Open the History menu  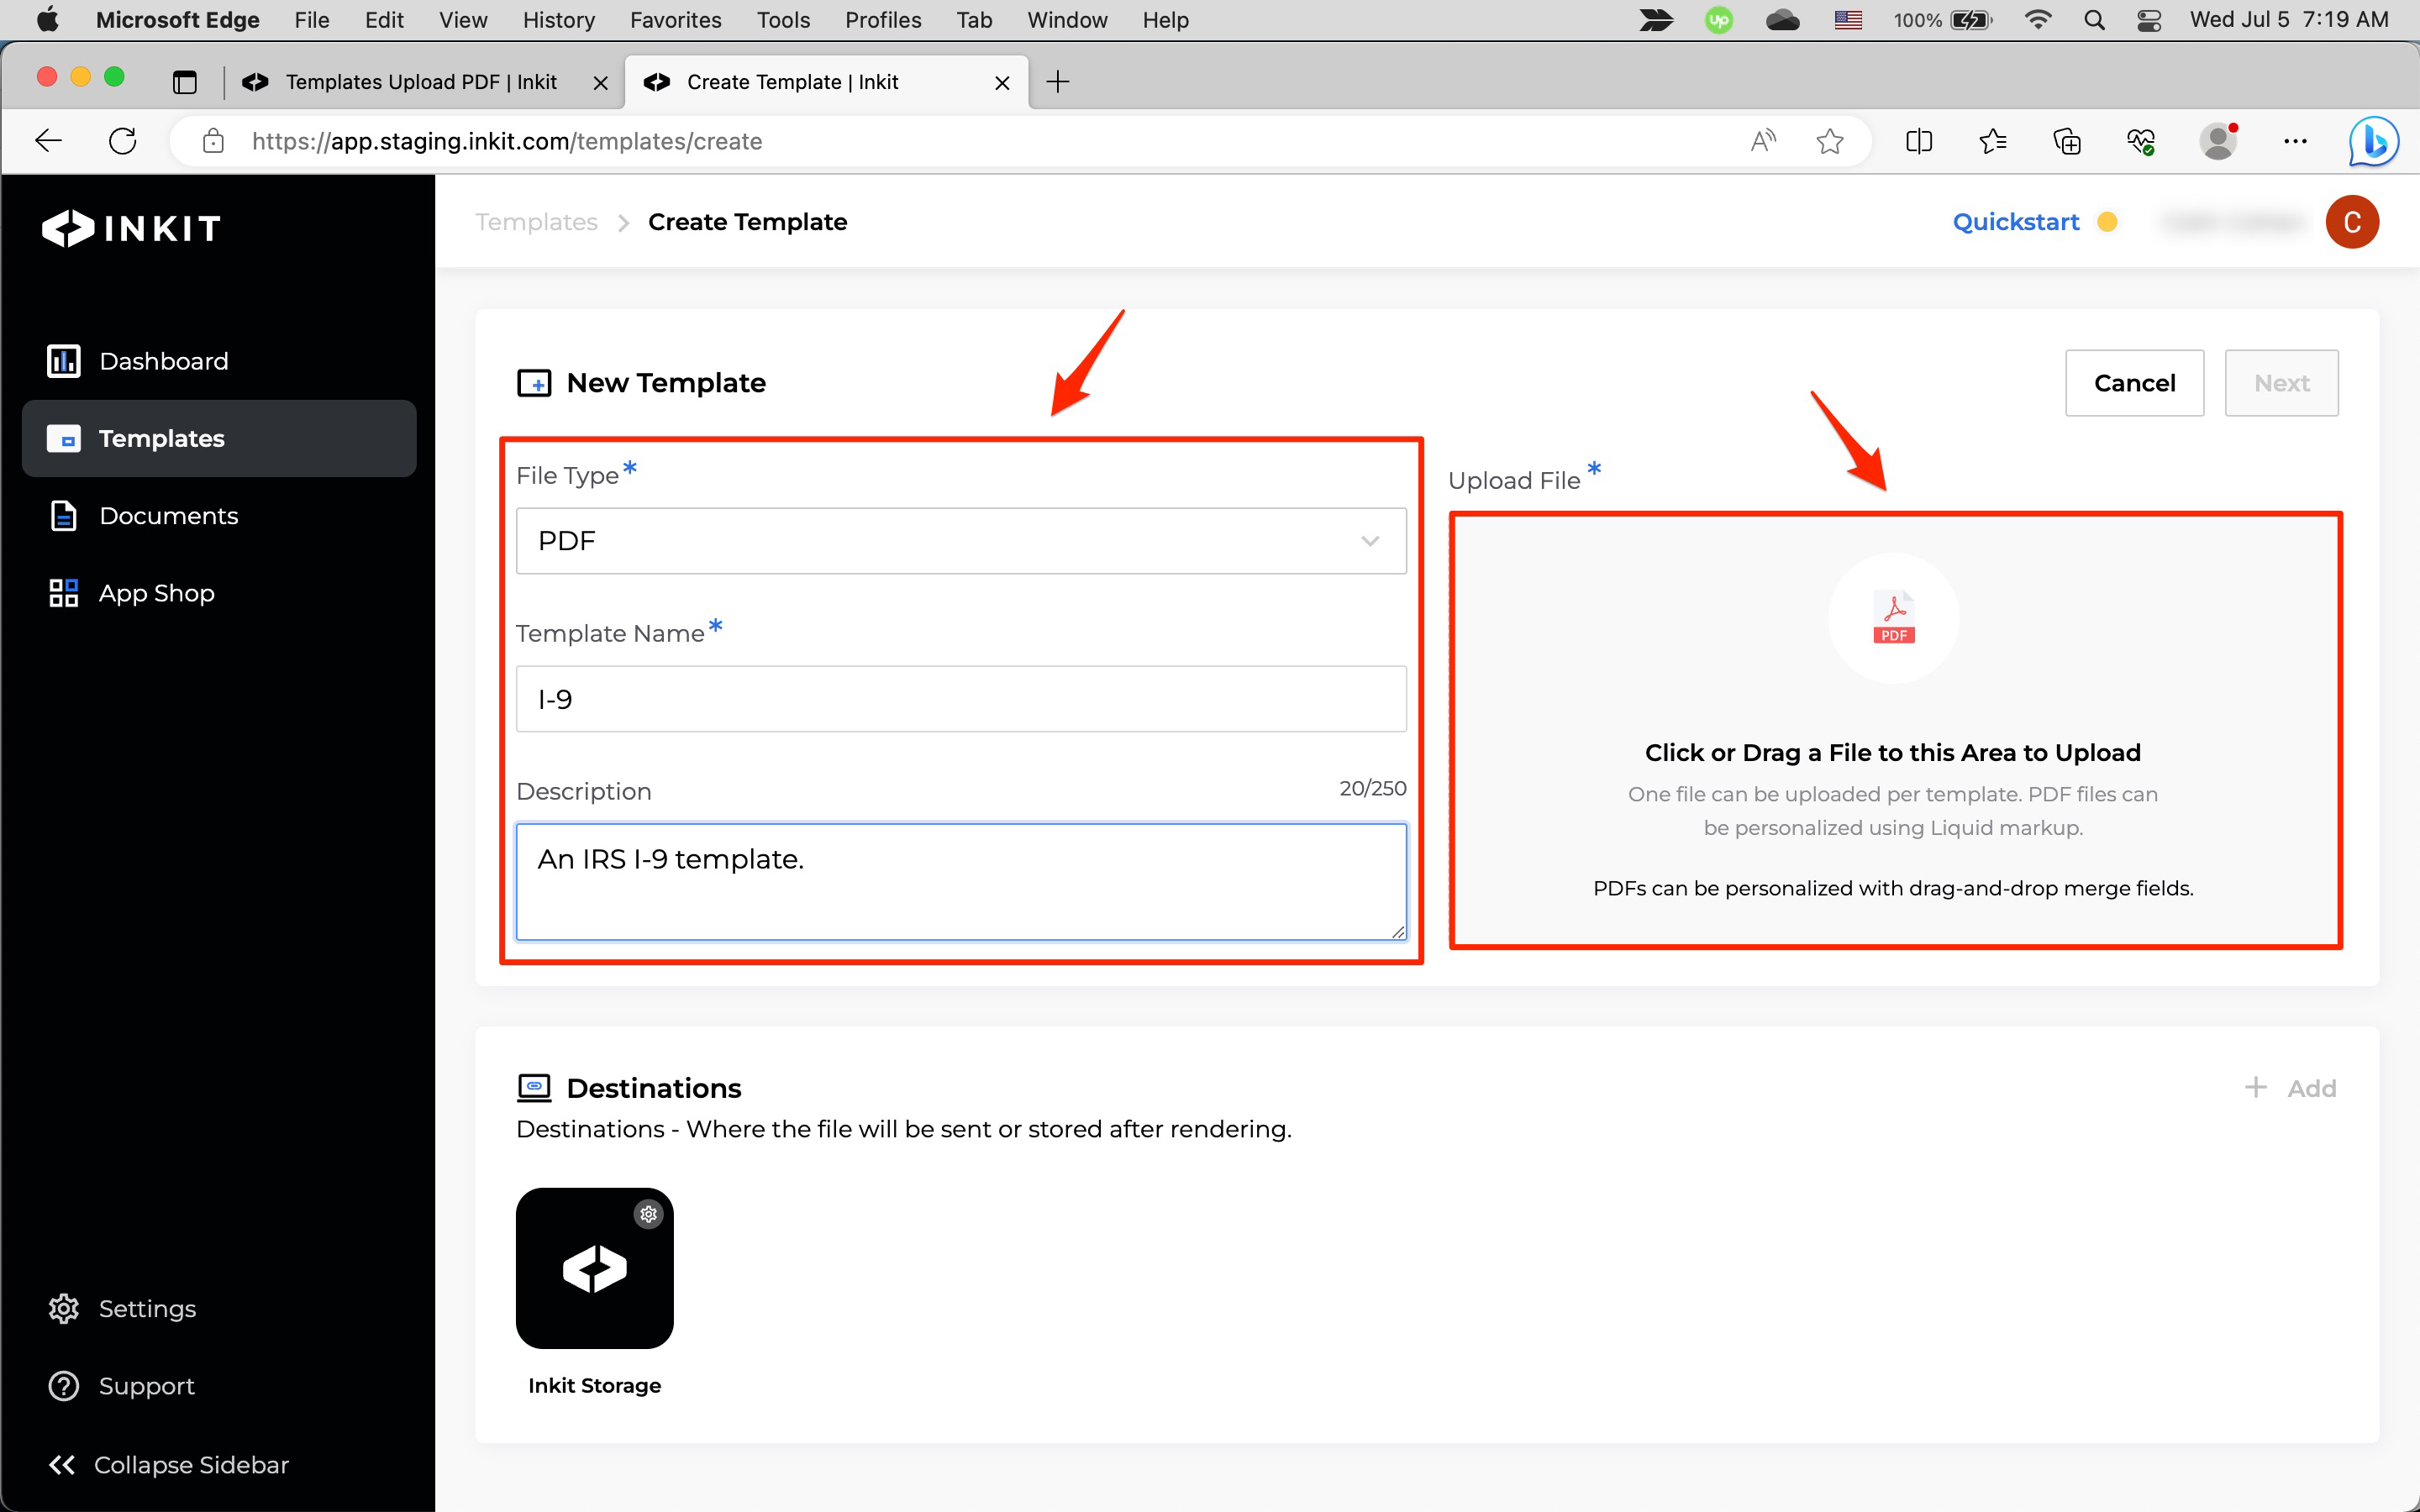pos(558,20)
